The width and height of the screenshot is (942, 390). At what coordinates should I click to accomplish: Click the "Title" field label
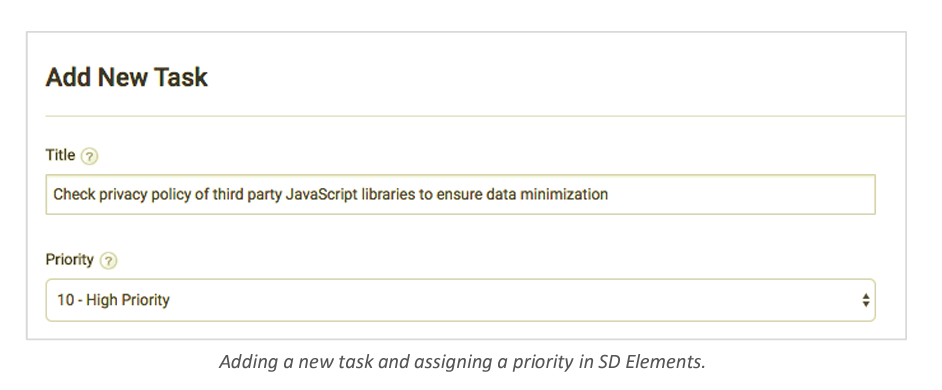point(60,155)
